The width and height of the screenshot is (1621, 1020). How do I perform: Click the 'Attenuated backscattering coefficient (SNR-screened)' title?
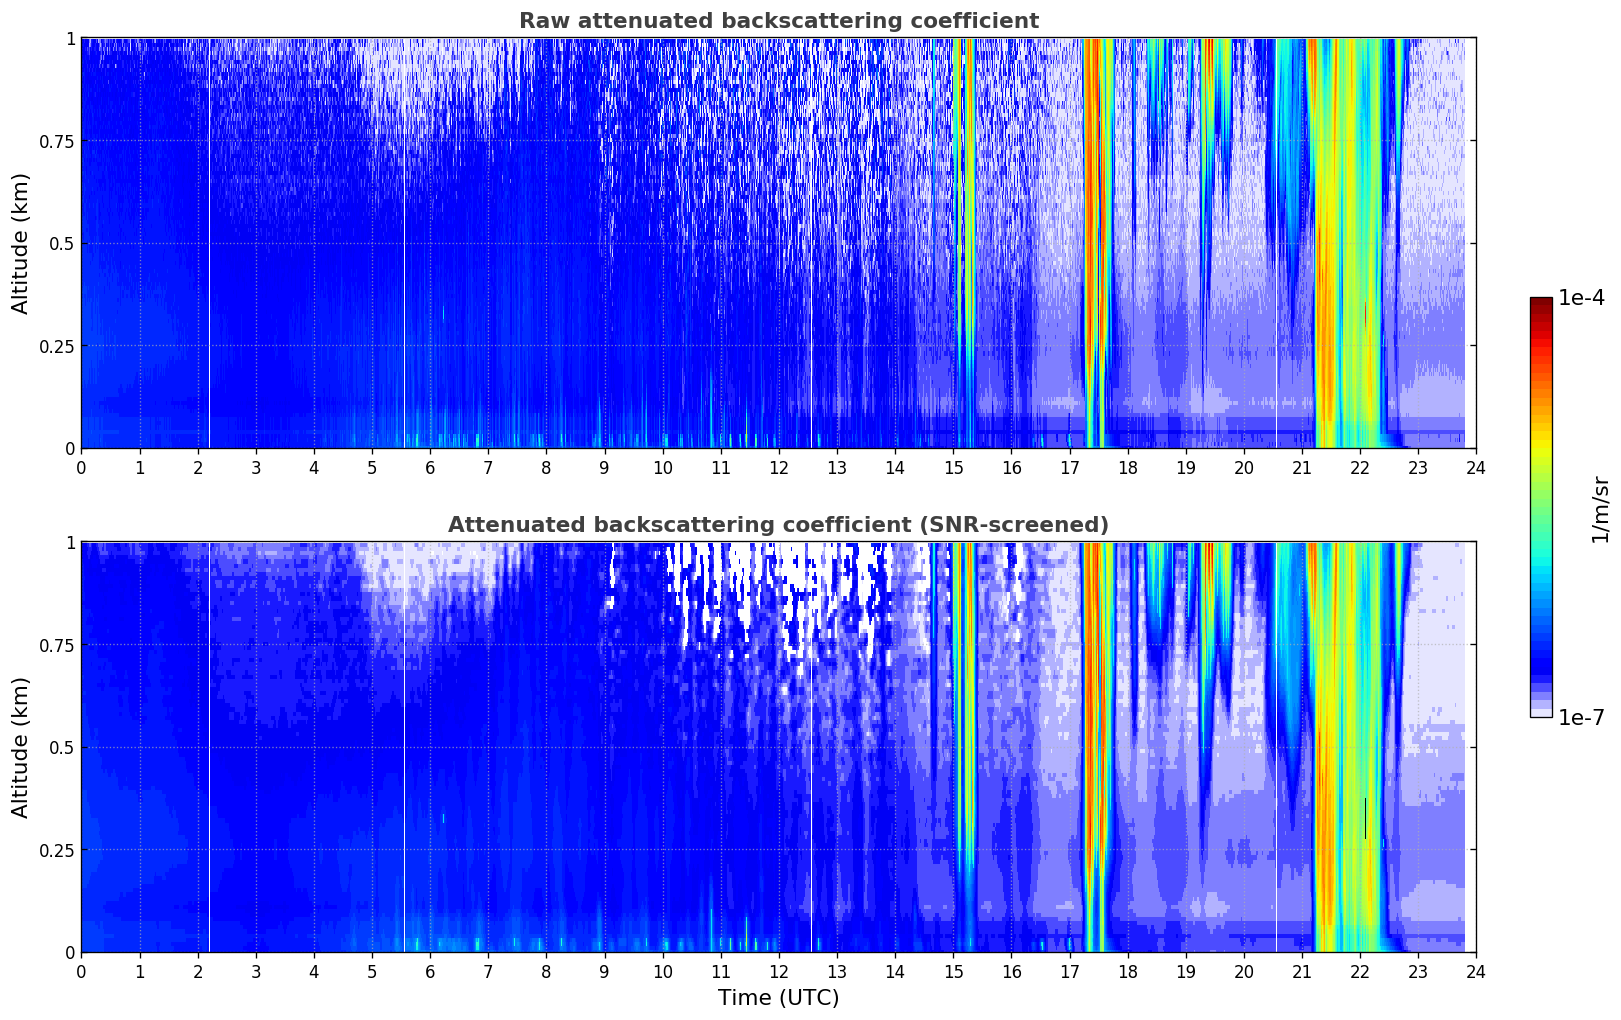(x=778, y=525)
